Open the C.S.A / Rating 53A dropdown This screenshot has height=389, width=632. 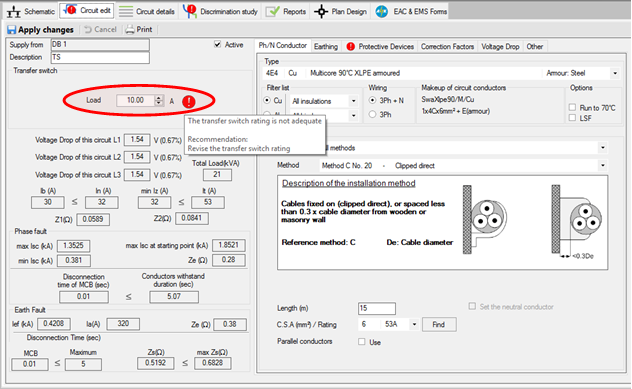click(x=414, y=324)
